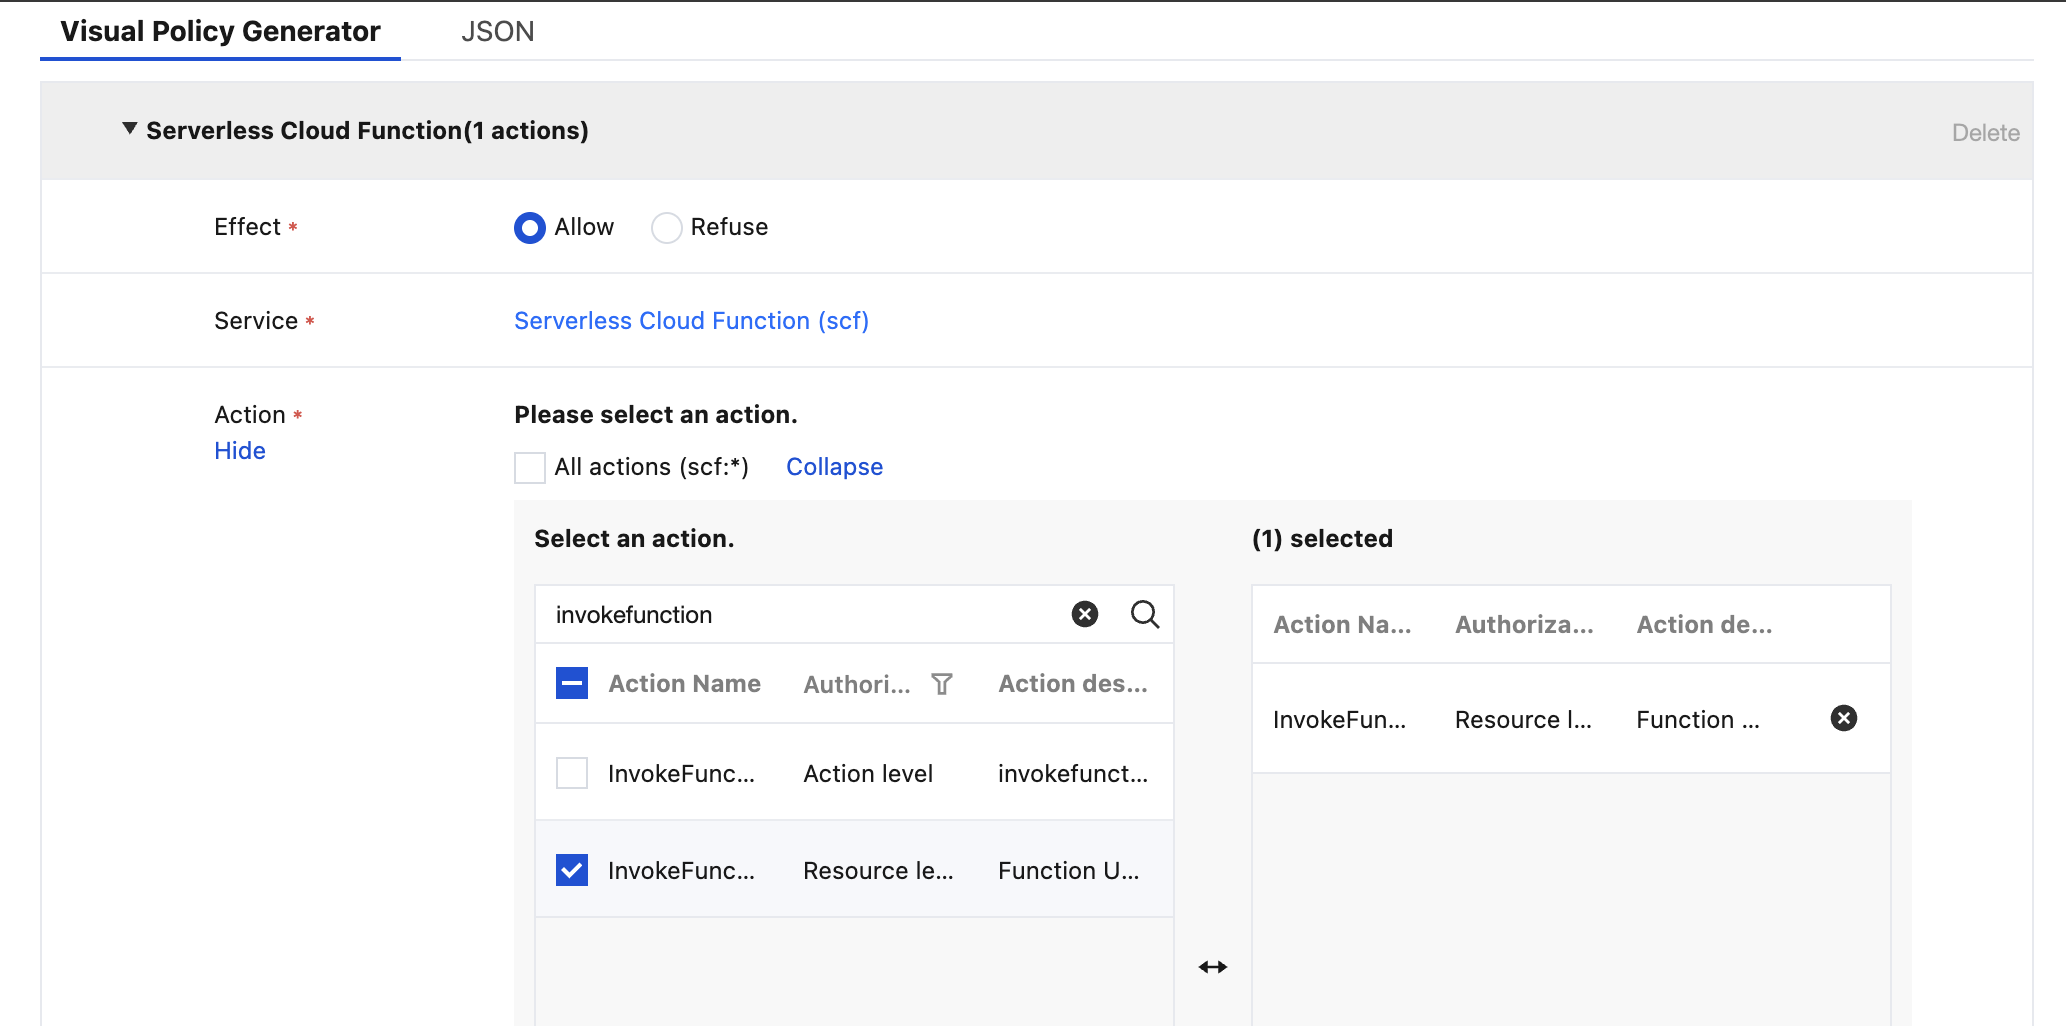Image resolution: width=2066 pixels, height=1026 pixels.
Task: Clear the invokefunction search text
Action: point(1084,614)
